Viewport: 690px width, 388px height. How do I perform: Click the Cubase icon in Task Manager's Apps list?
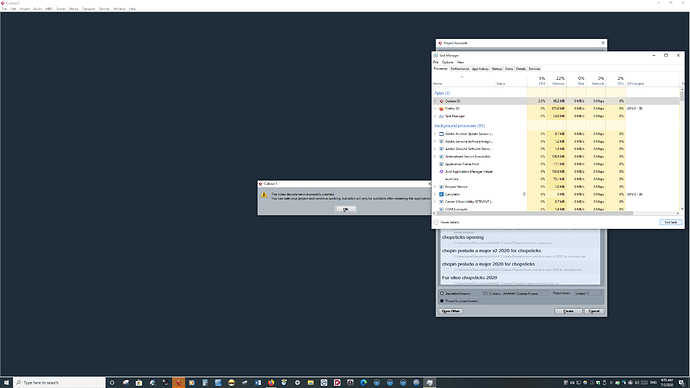[x=441, y=101]
